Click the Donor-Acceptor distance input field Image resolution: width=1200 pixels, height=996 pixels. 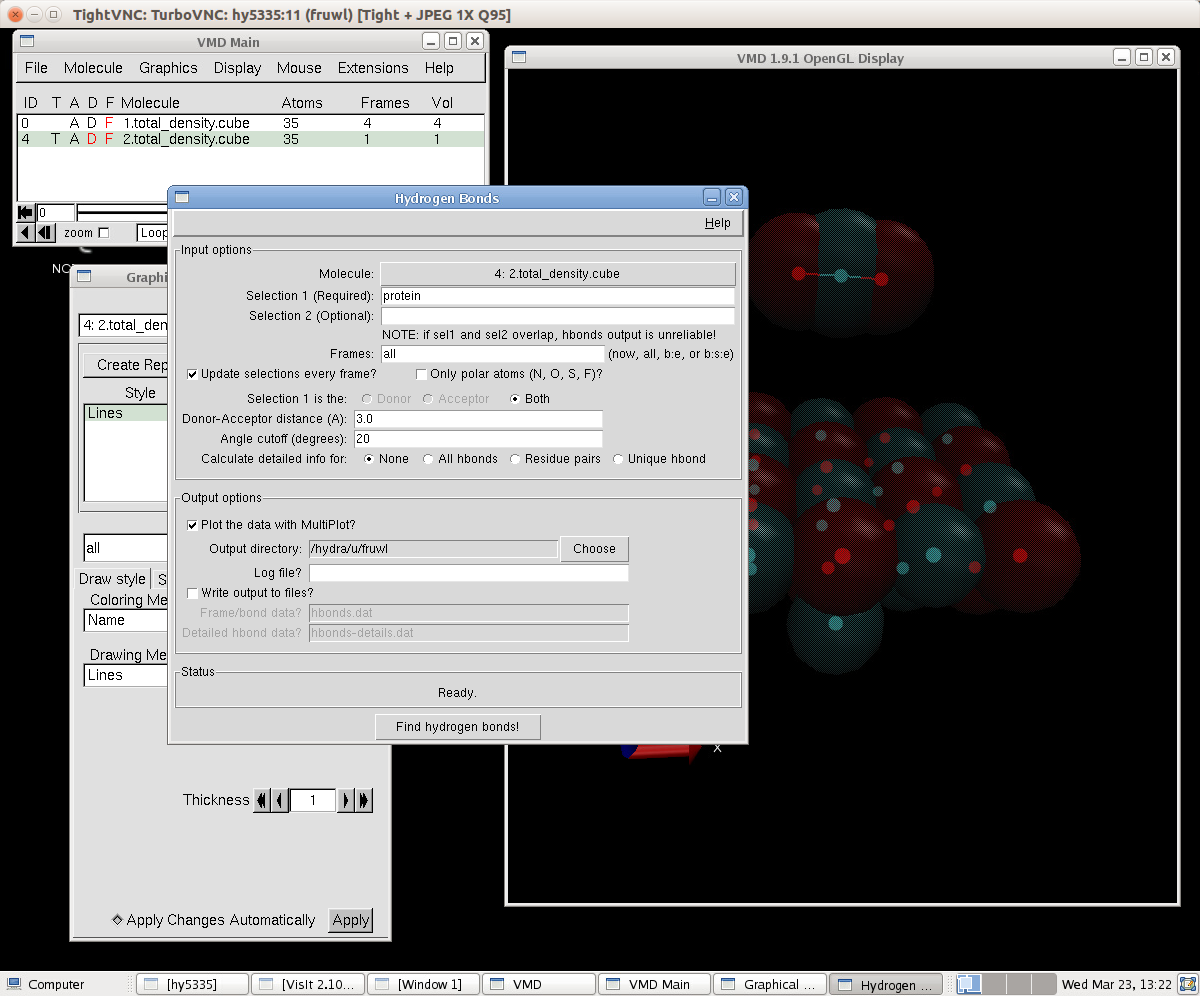(x=478, y=419)
